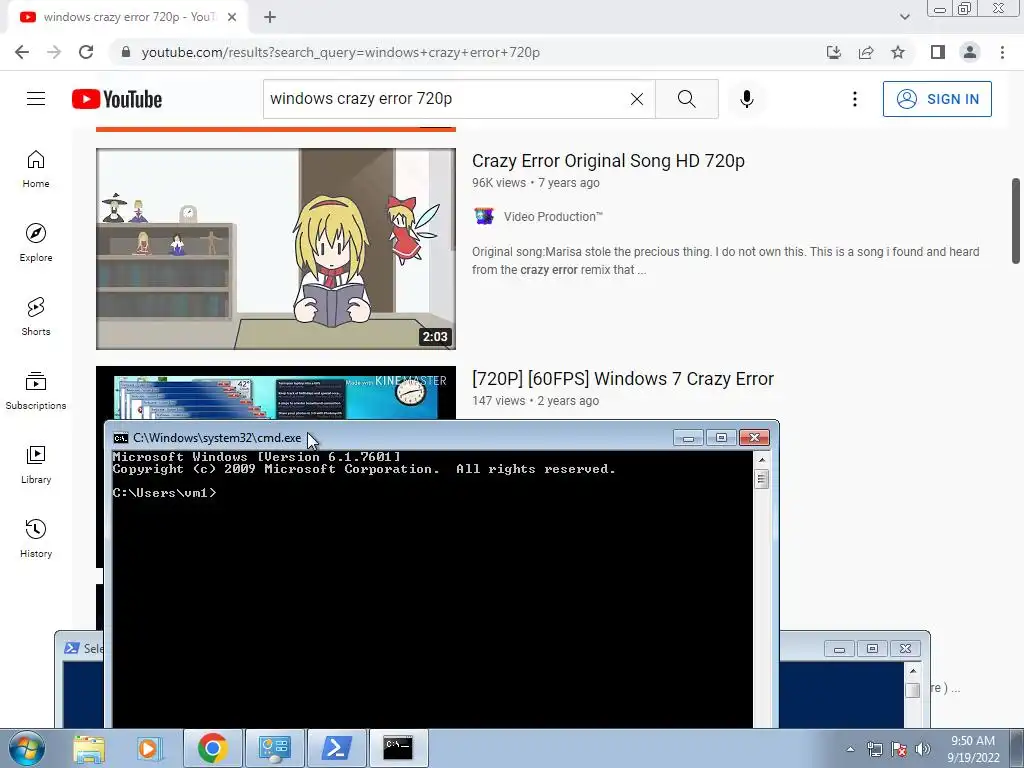Start voice search with microphone
Screen dimensions: 1024x768
click(x=747, y=99)
